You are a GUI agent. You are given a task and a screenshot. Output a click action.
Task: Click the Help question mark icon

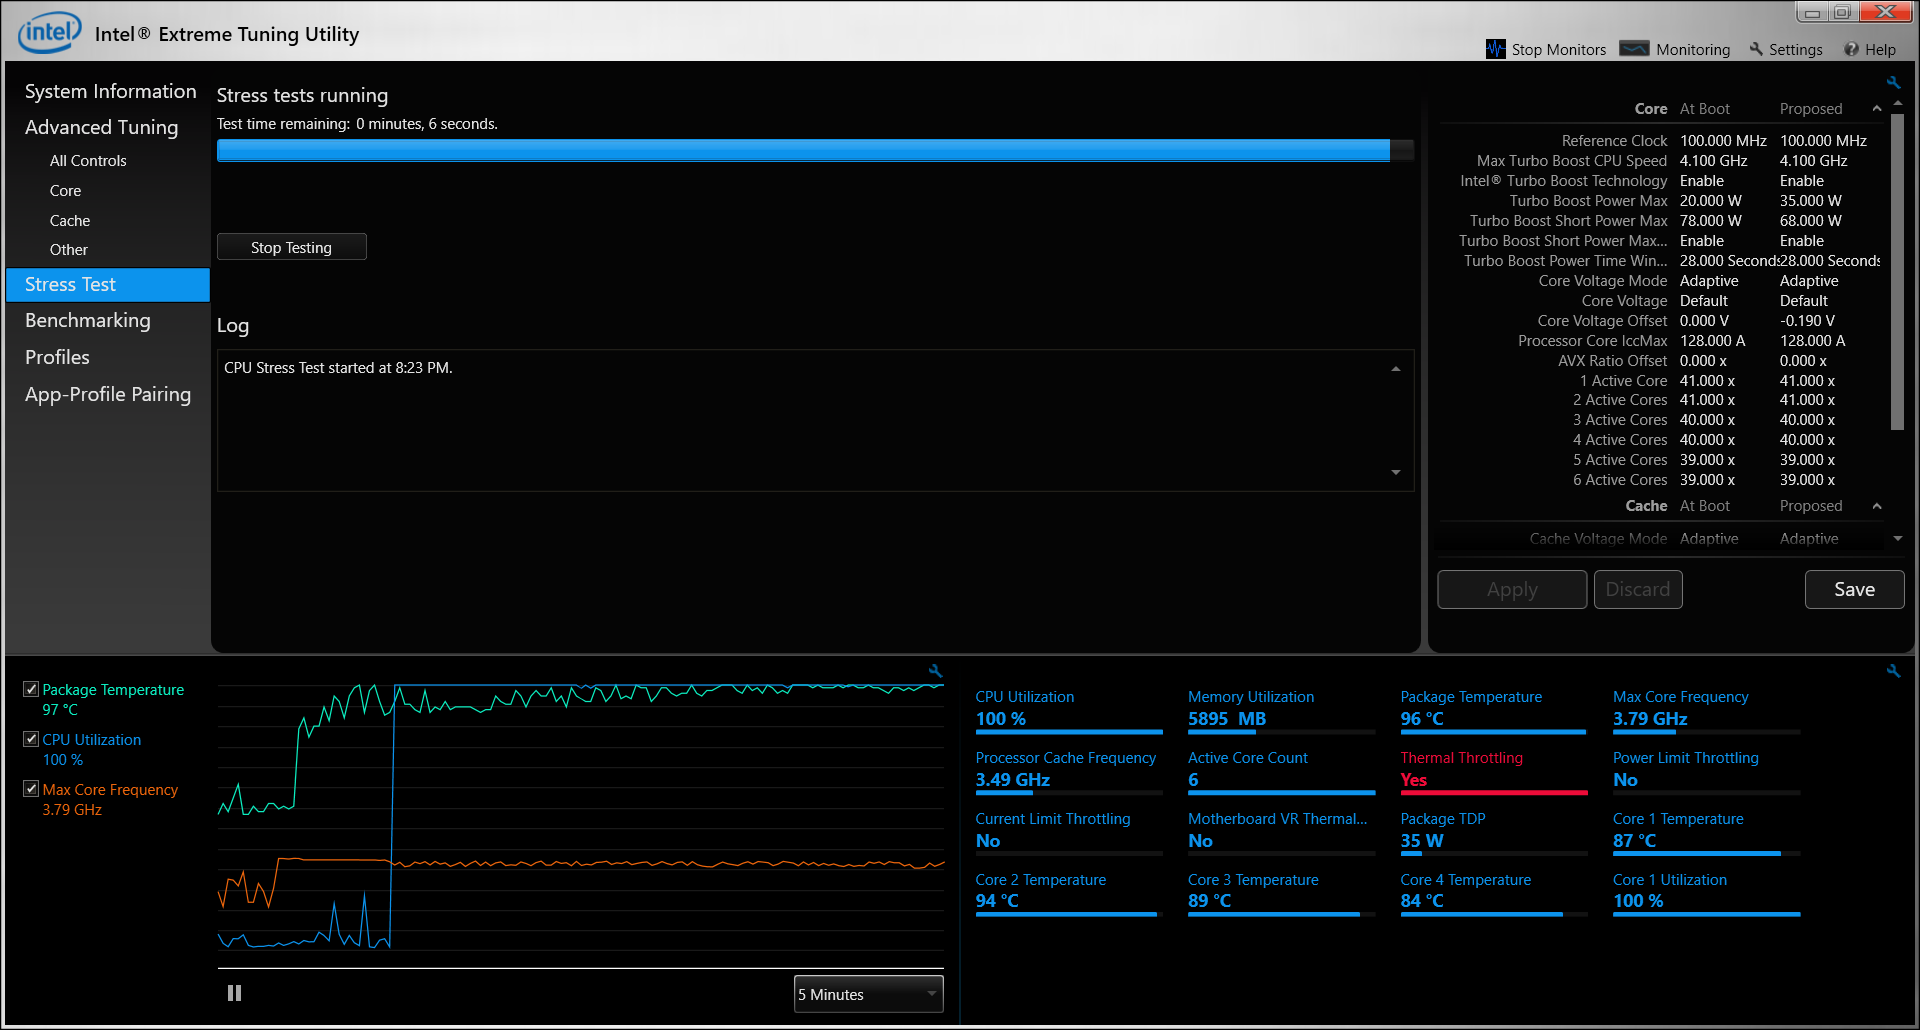1852,49
